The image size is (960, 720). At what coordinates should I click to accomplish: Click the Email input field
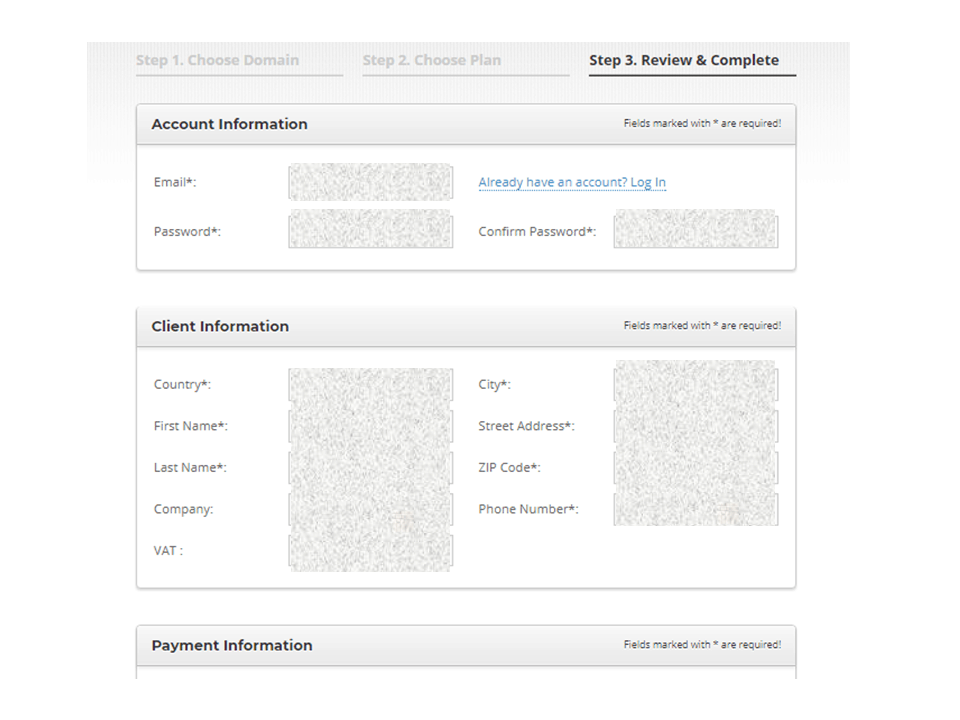[x=370, y=182]
